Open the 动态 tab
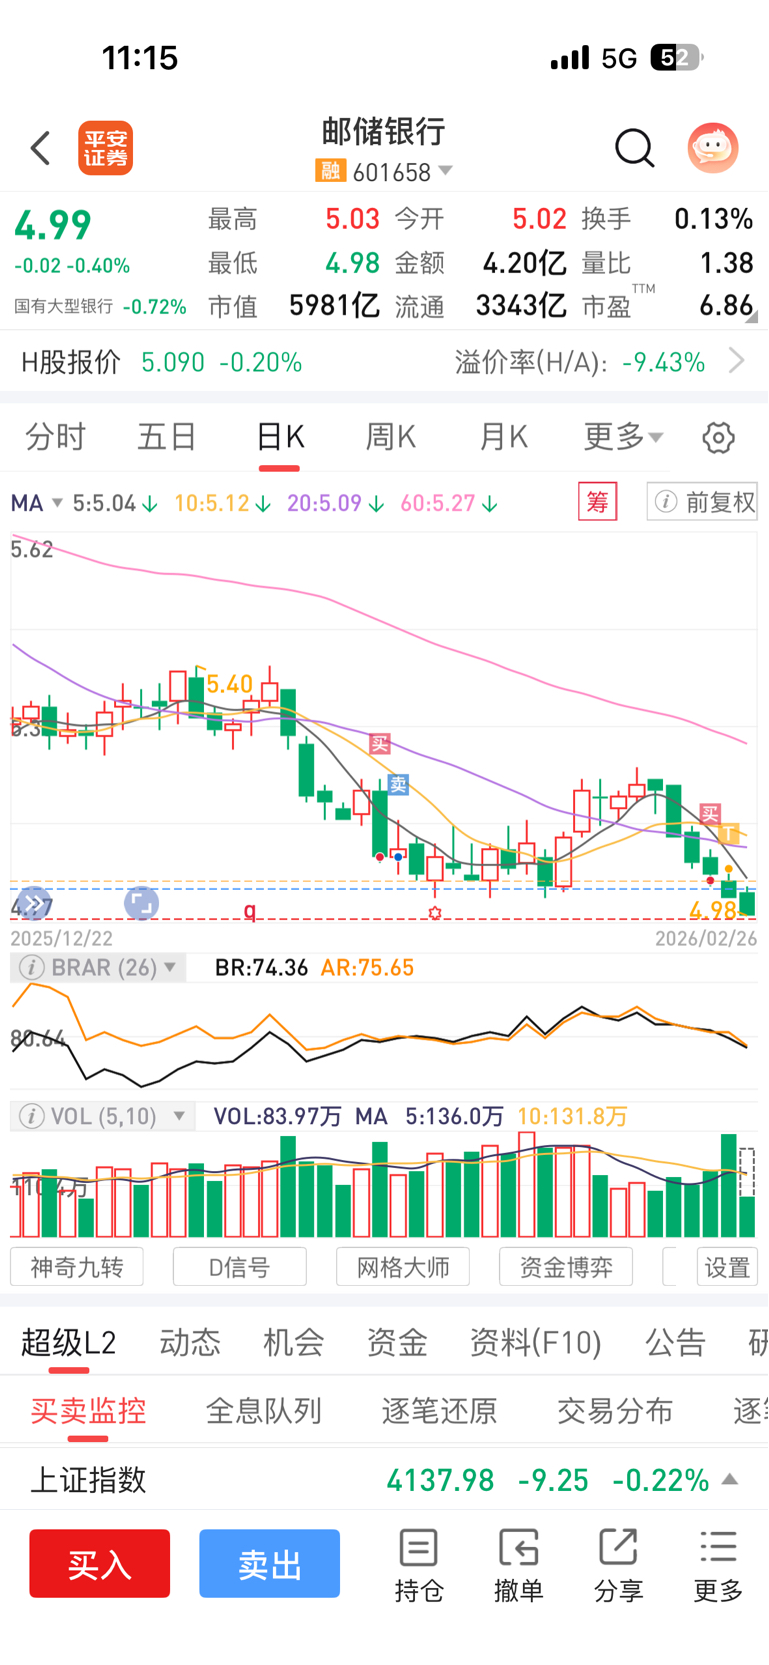Screen dimensions: 769x1665 click(190, 1342)
